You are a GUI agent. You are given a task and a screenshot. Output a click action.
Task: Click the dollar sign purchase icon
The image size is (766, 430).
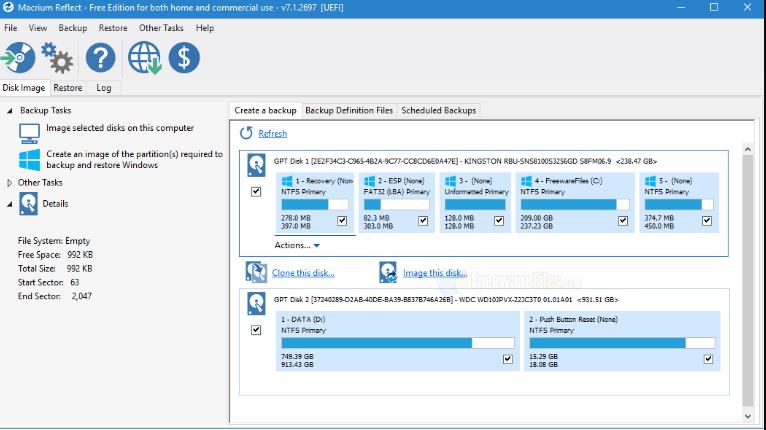tap(184, 58)
